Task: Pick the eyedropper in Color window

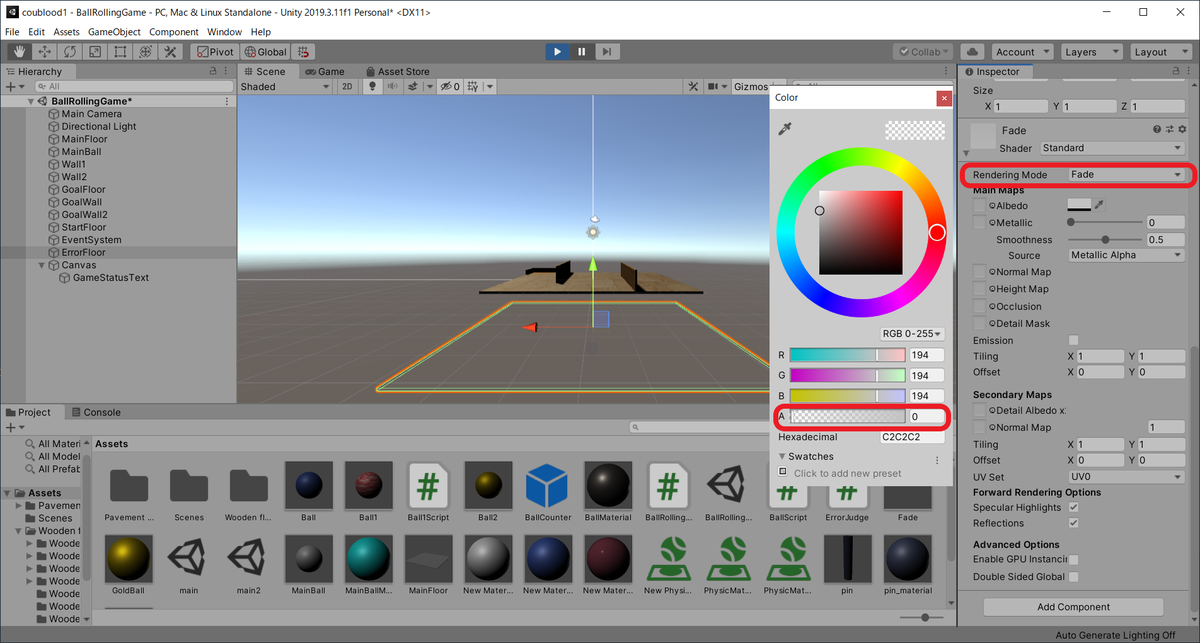Action: [x=787, y=129]
